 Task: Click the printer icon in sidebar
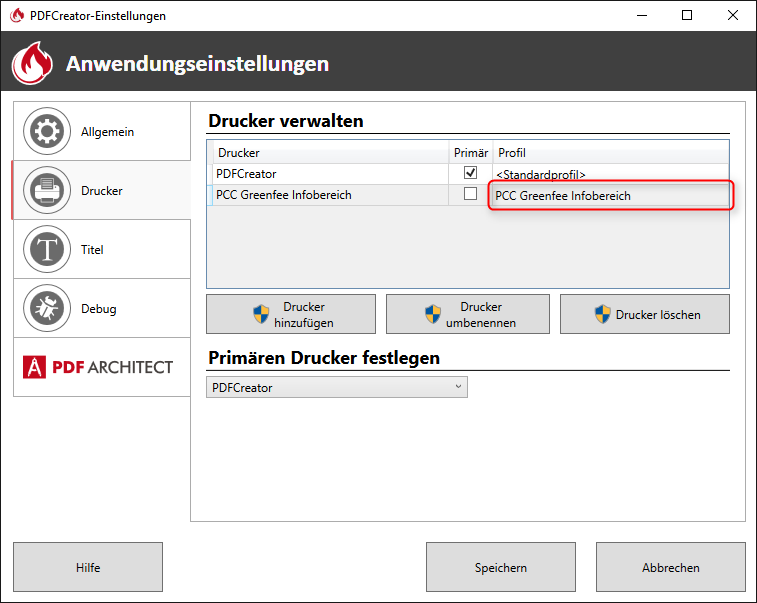point(46,191)
